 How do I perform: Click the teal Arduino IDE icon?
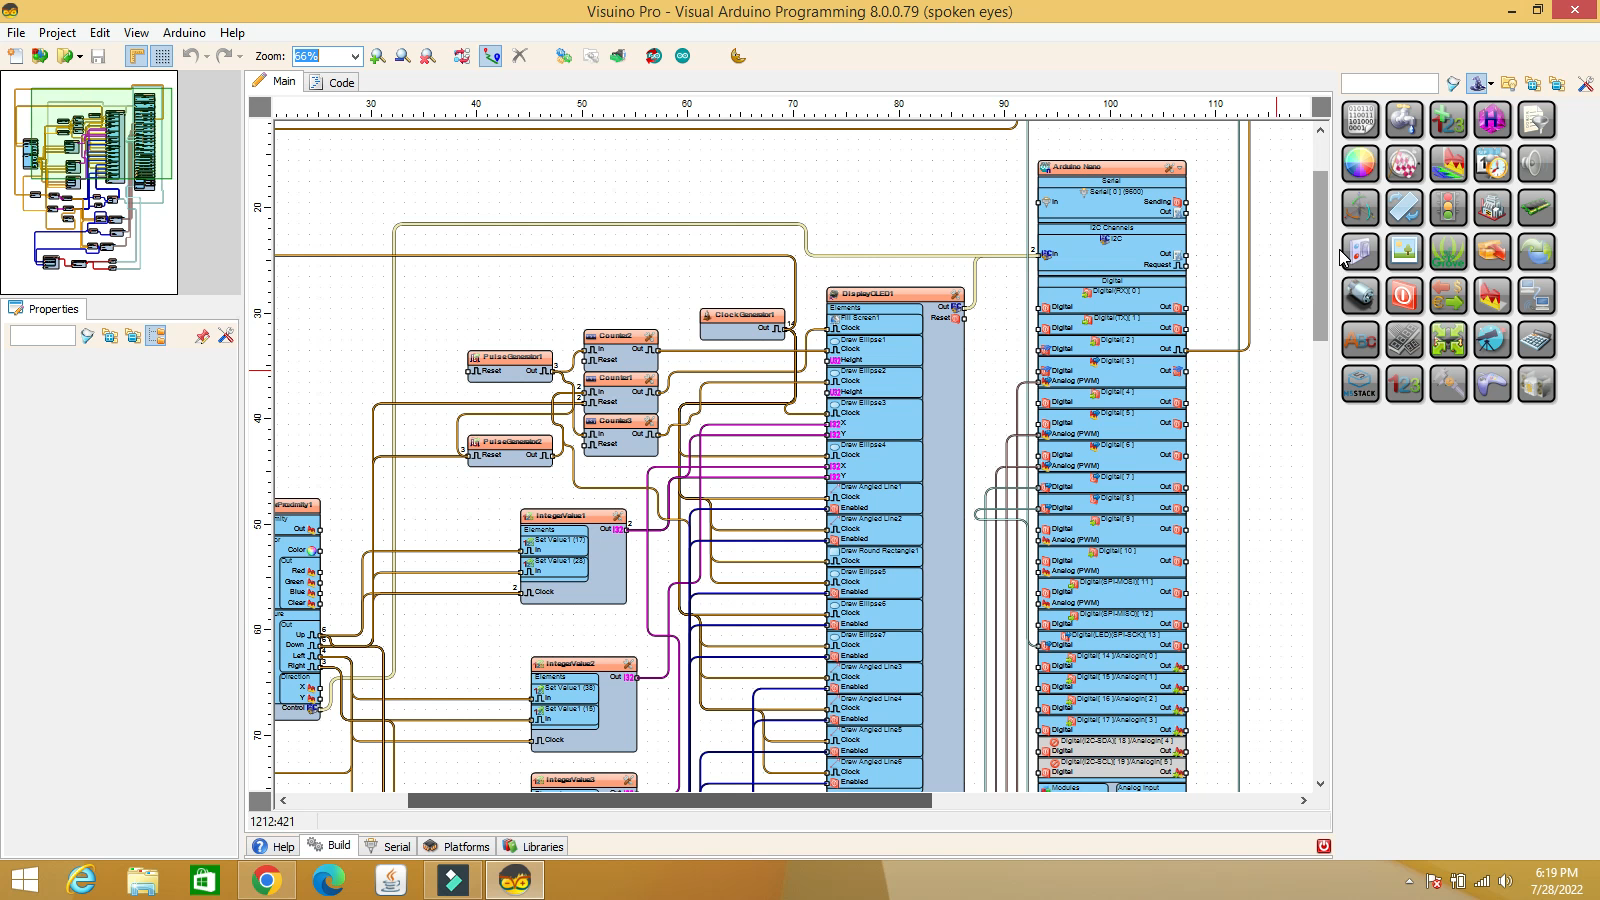point(683,56)
